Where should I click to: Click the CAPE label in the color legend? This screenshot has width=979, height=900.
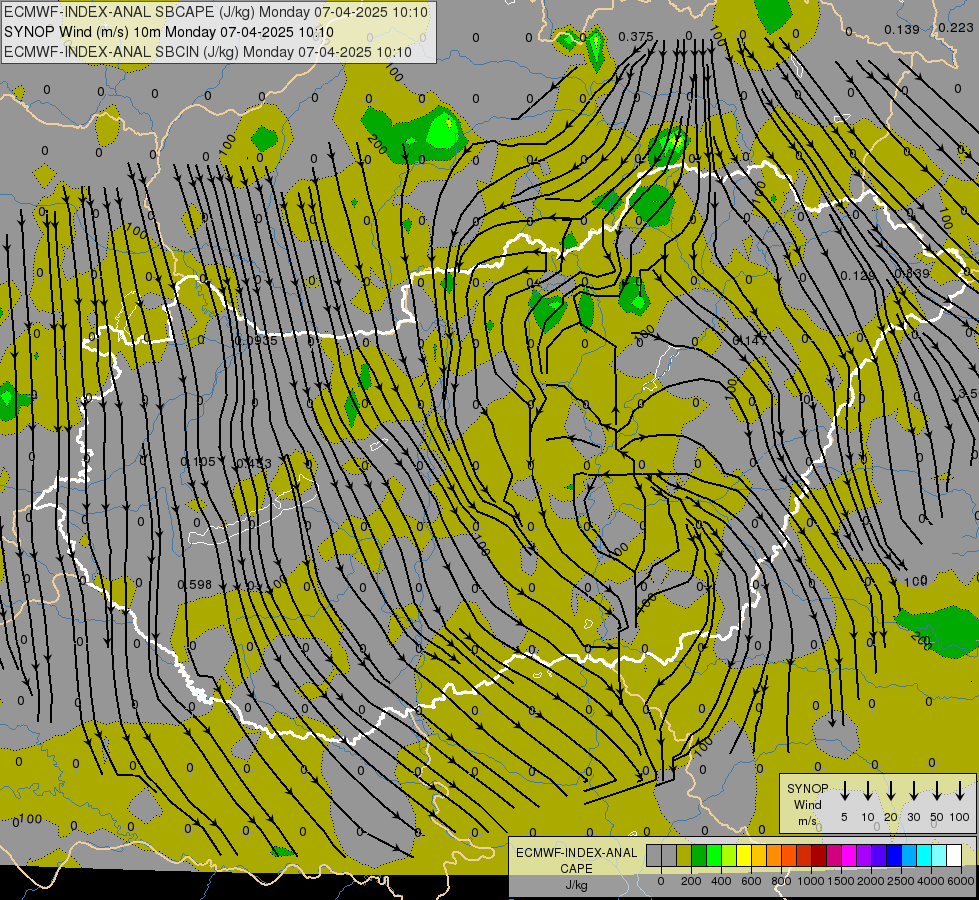[576, 869]
